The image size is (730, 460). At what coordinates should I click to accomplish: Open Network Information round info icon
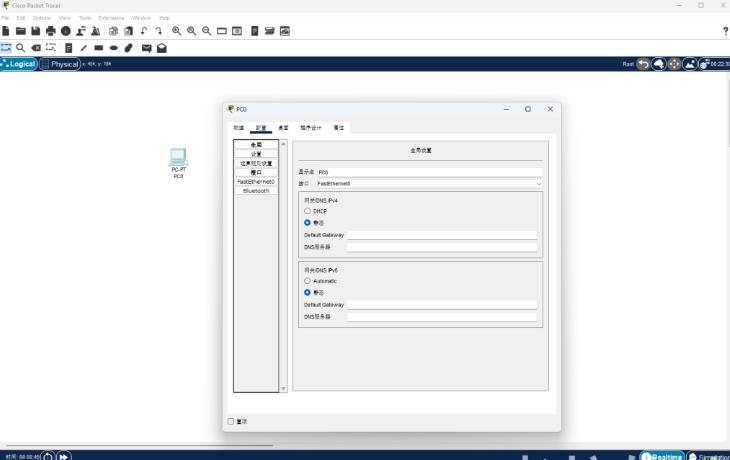point(66,31)
